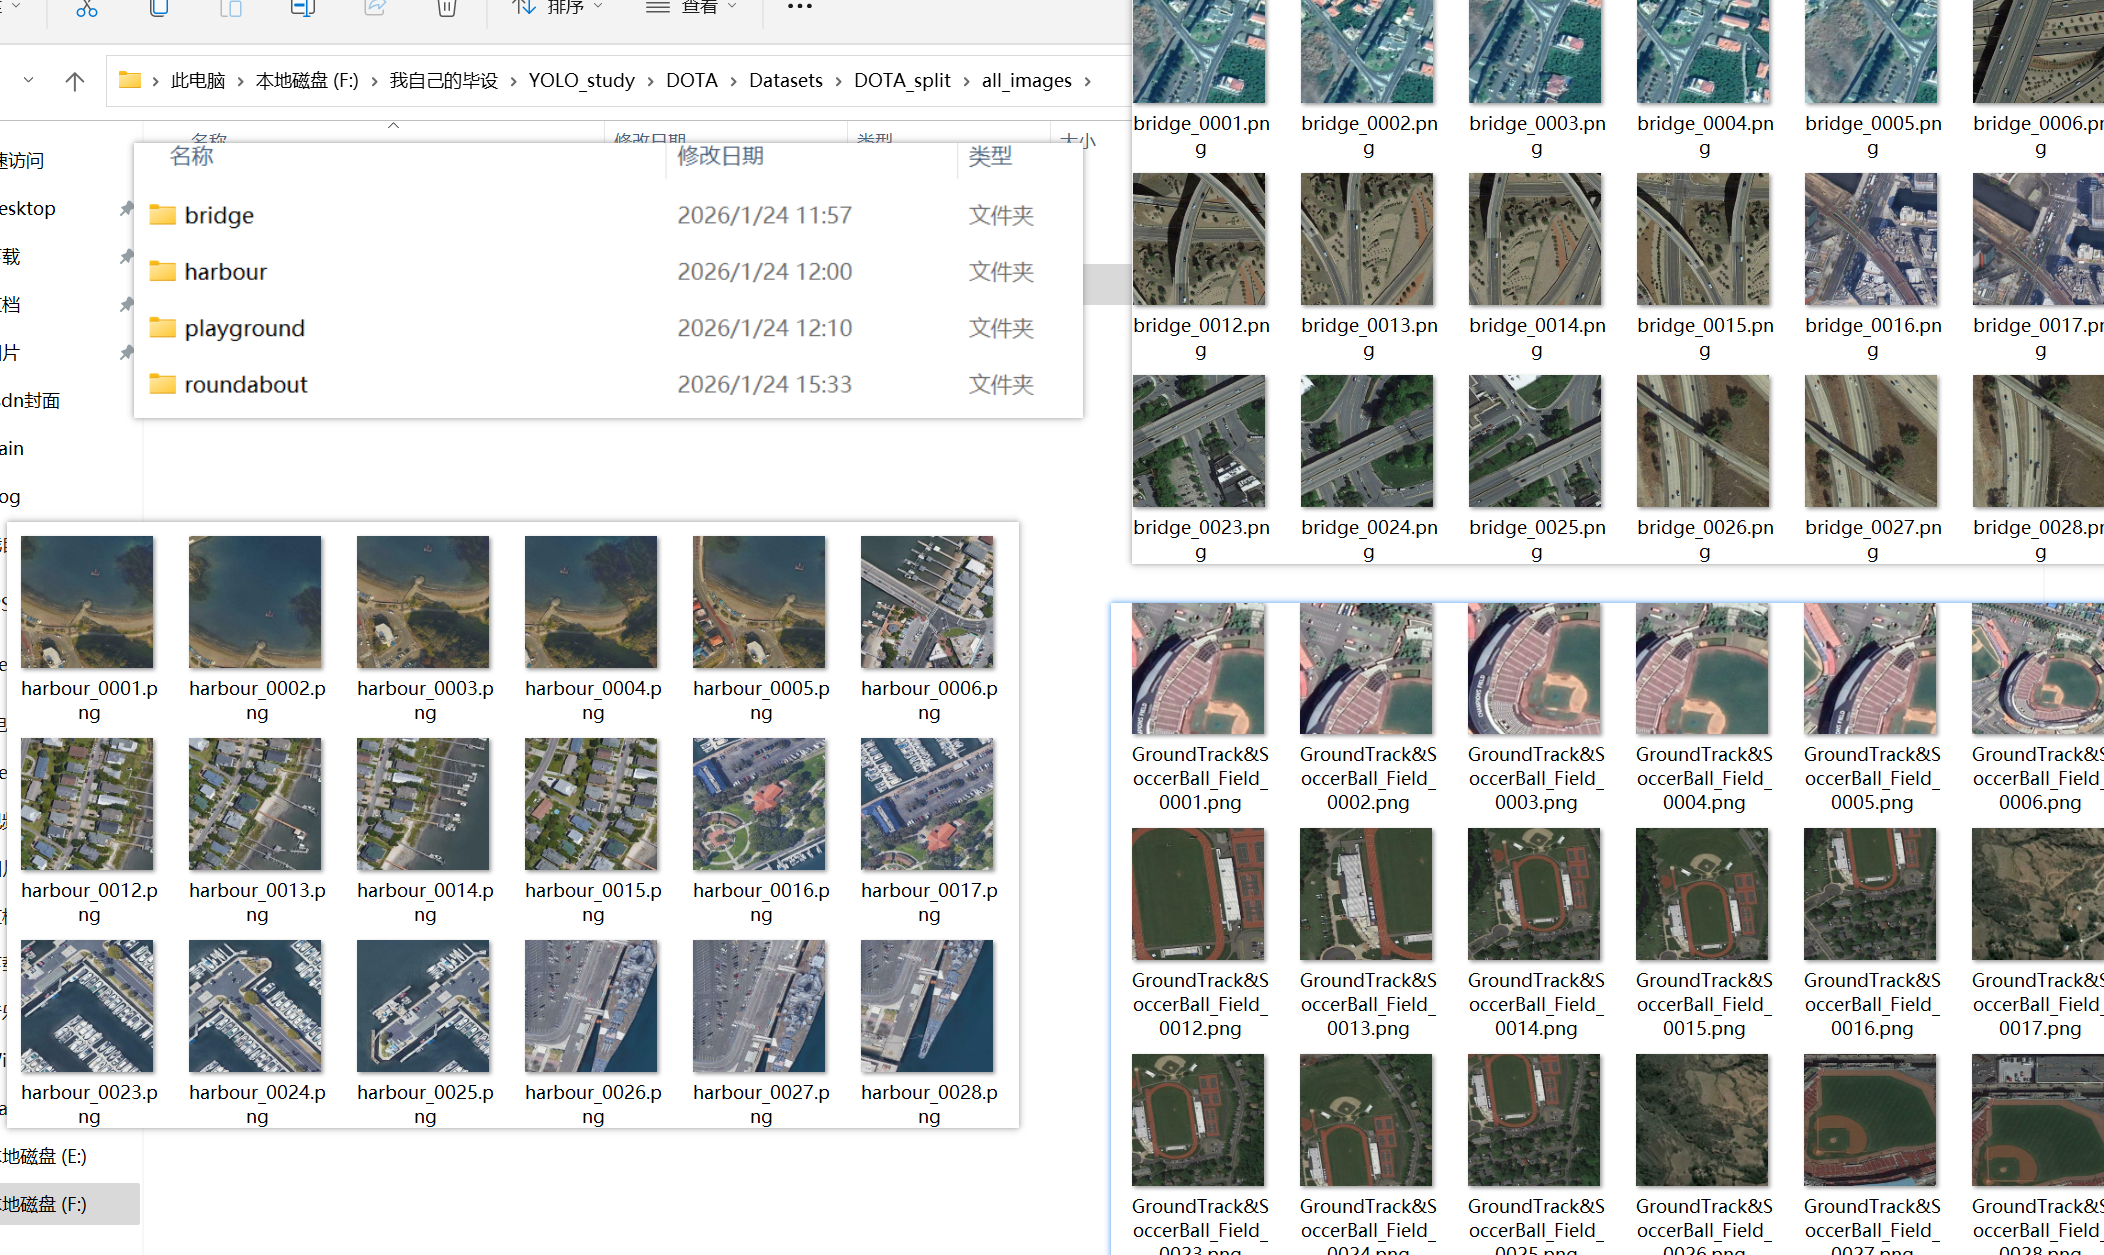Viewport: 2104px width, 1255px height.
Task: Click the Share icon in toolbar
Action: (375, 9)
